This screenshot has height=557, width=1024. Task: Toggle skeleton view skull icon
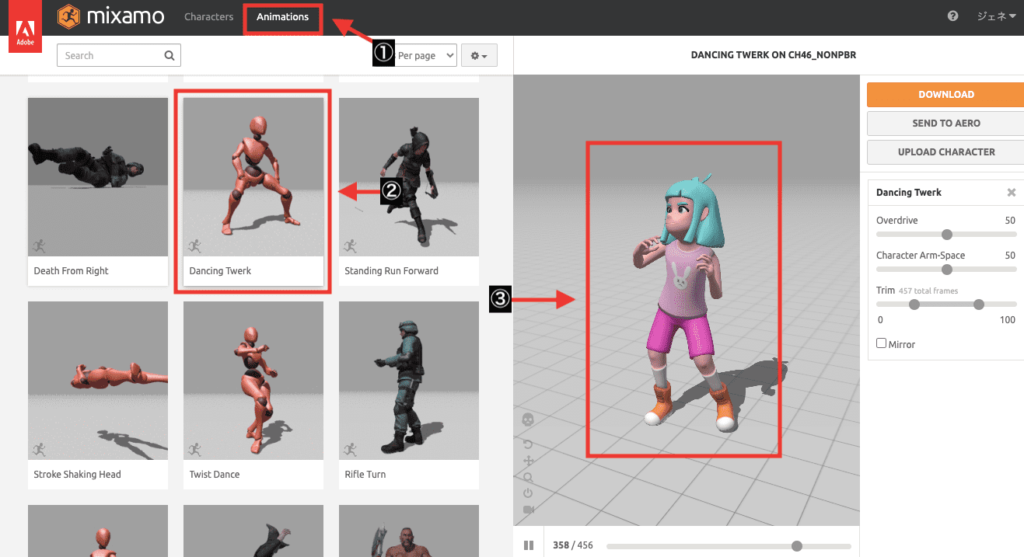[x=528, y=420]
